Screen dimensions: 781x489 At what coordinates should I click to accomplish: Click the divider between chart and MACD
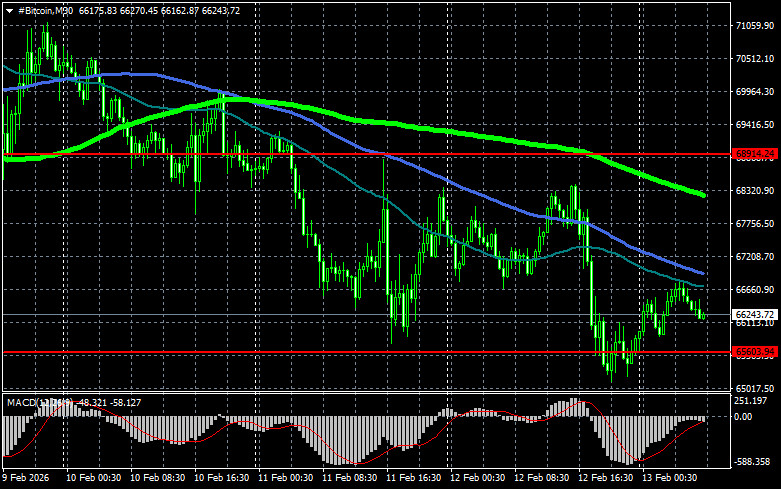pos(360,393)
